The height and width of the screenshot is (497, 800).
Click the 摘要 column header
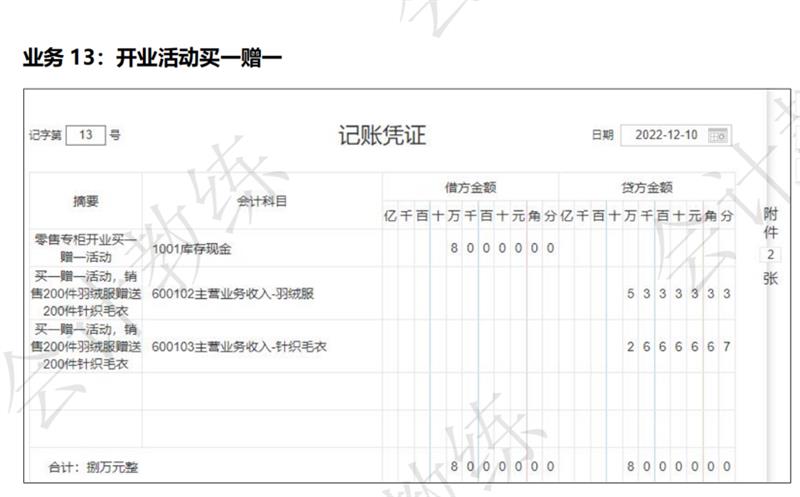click(86, 200)
